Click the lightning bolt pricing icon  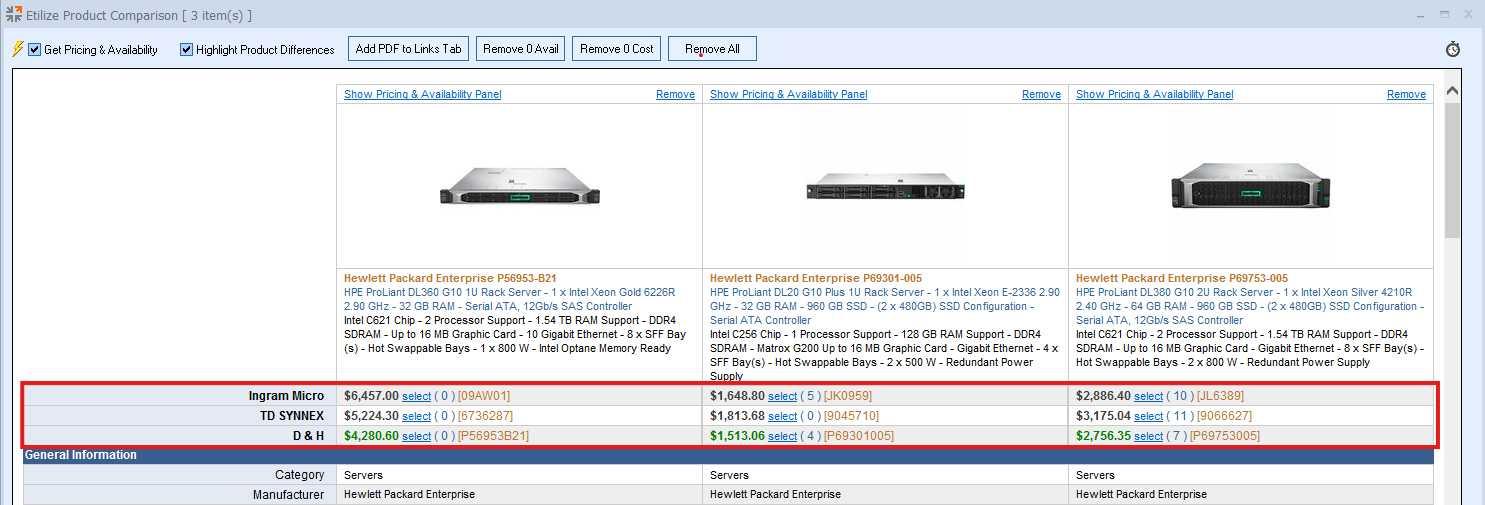tap(17, 49)
